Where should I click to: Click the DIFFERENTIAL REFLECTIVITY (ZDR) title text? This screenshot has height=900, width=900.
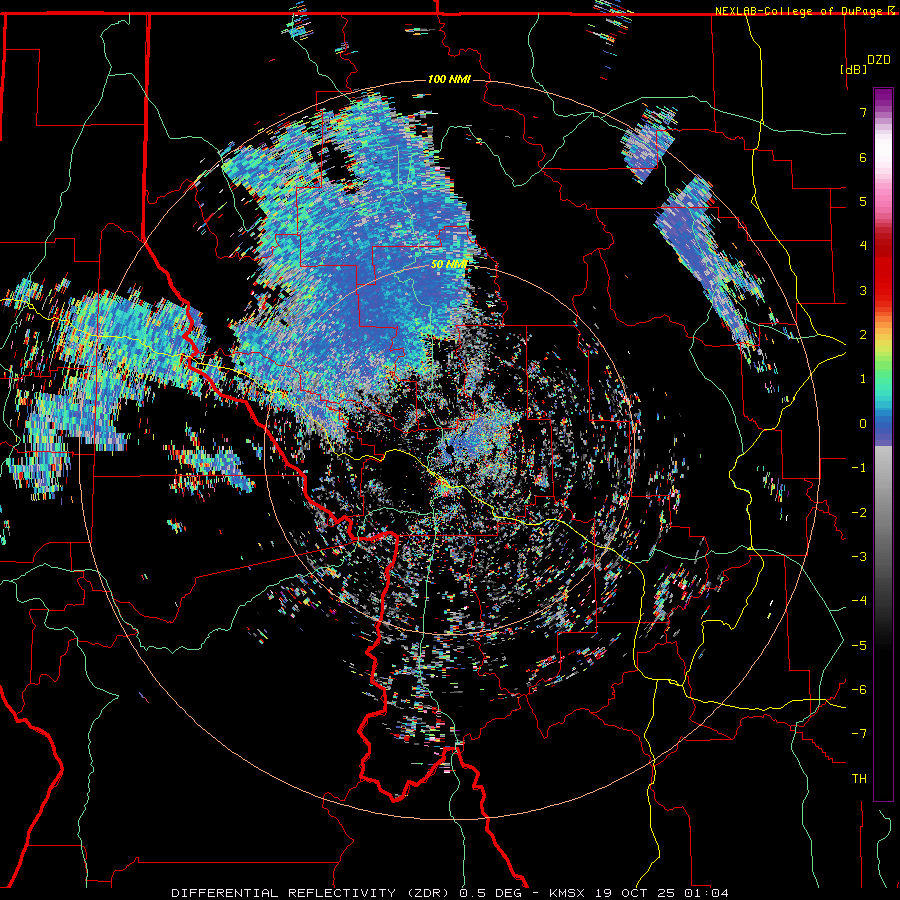[313, 893]
